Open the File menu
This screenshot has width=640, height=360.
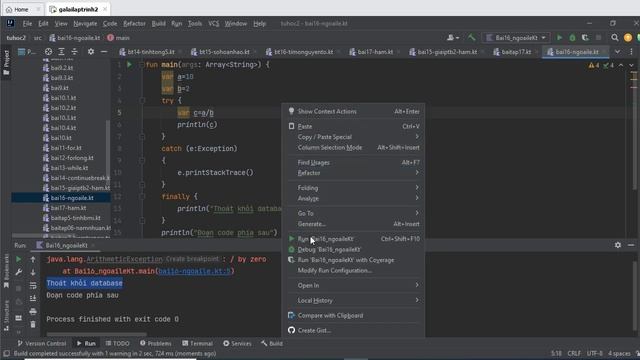coord(27,24)
